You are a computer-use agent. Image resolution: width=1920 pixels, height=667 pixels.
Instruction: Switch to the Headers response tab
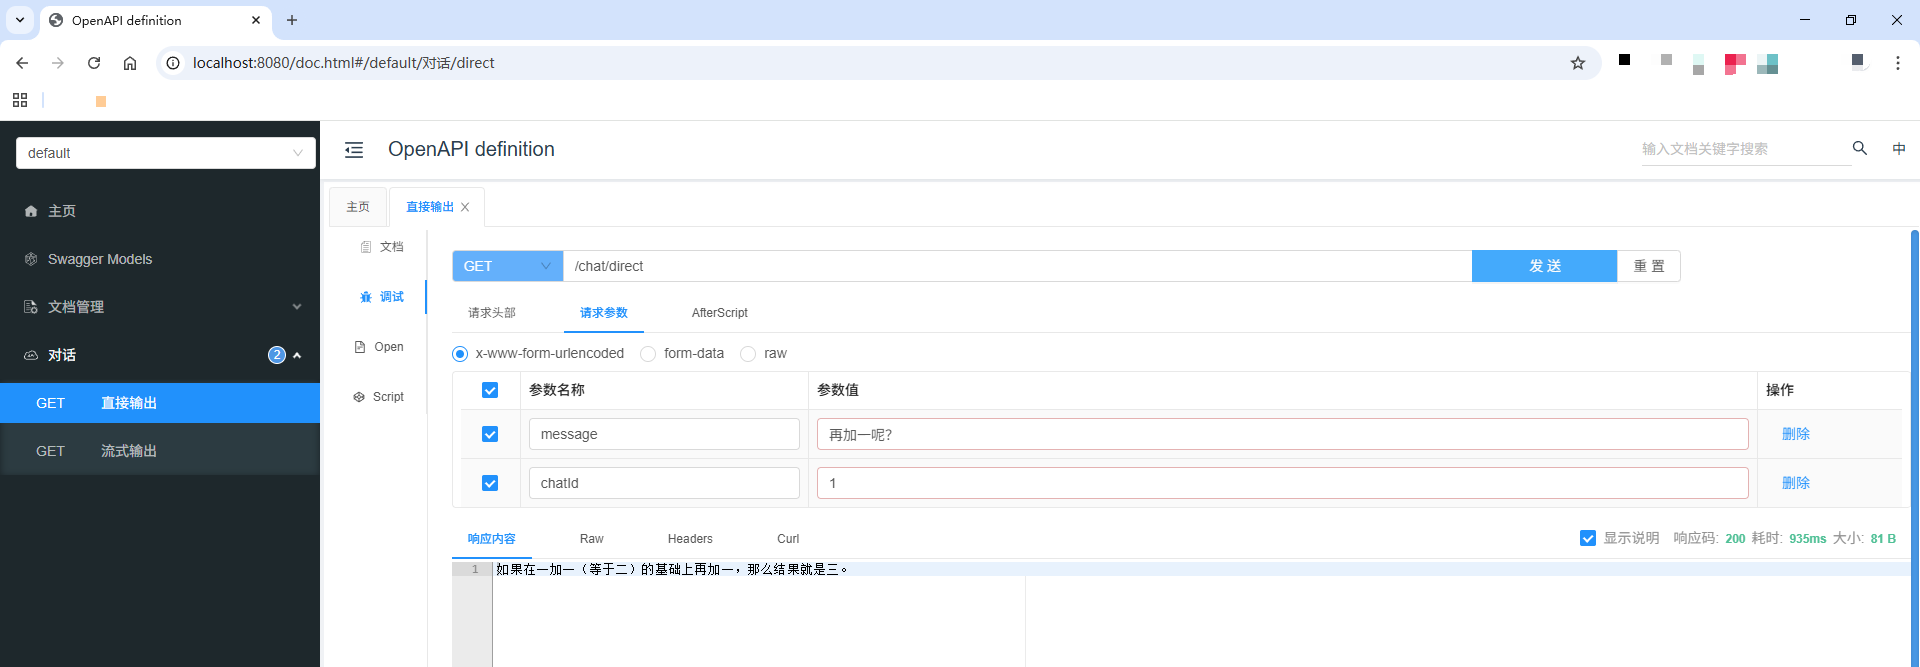pos(690,539)
